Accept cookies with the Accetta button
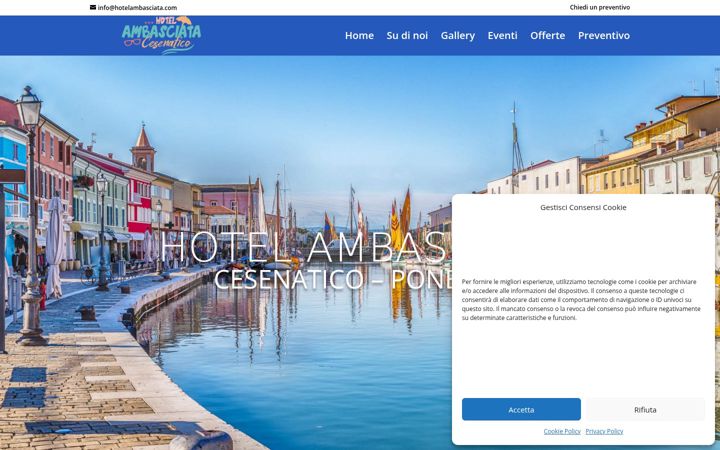 [521, 409]
